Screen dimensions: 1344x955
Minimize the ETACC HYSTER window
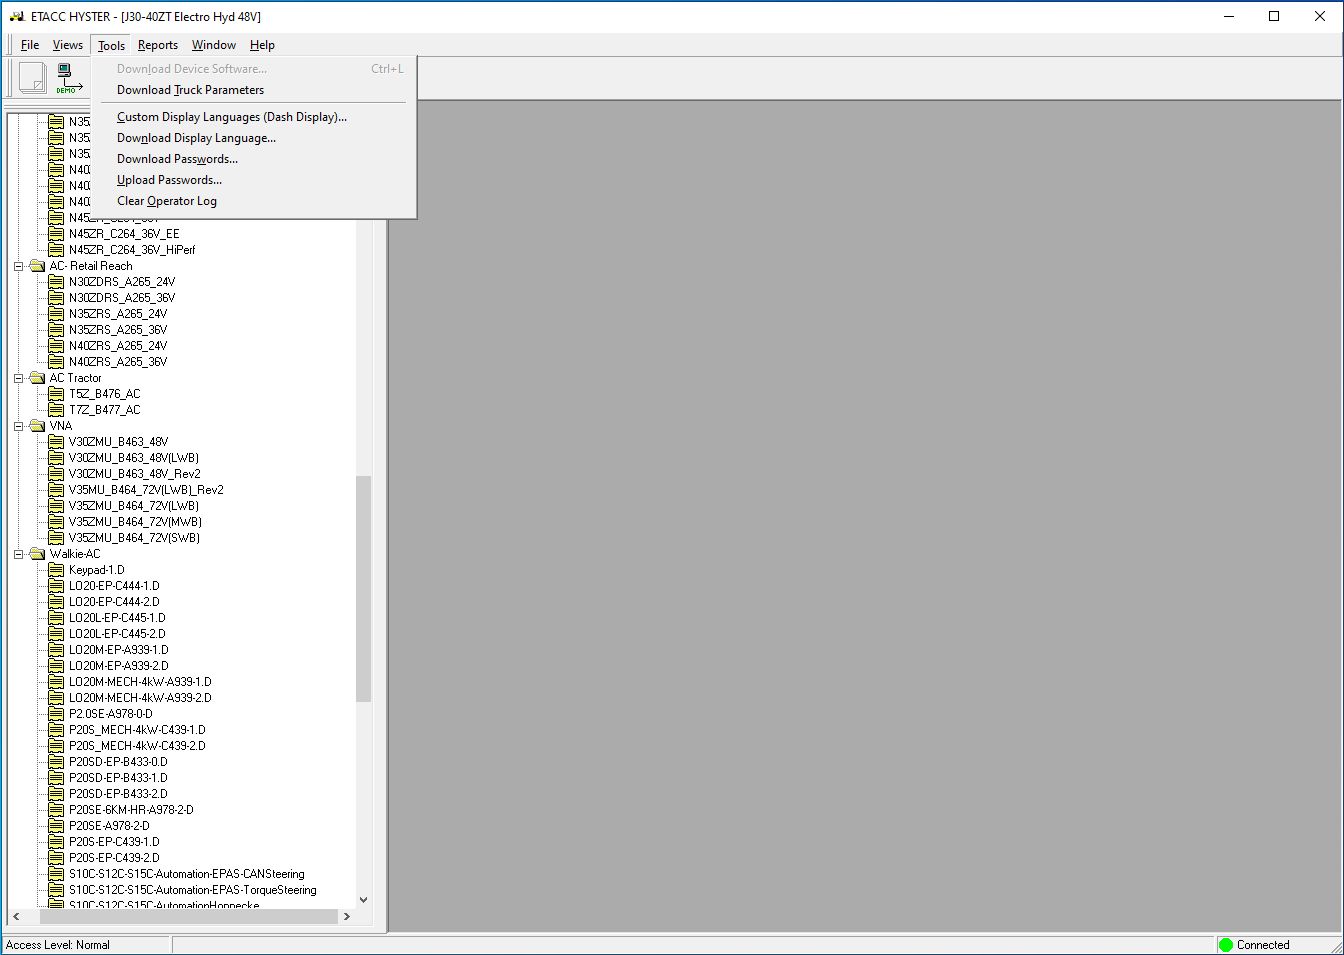coord(1228,16)
